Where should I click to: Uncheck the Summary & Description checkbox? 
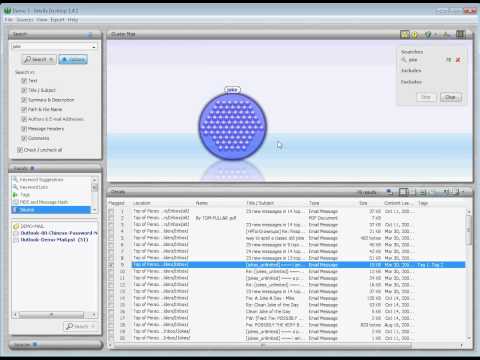tap(24, 100)
